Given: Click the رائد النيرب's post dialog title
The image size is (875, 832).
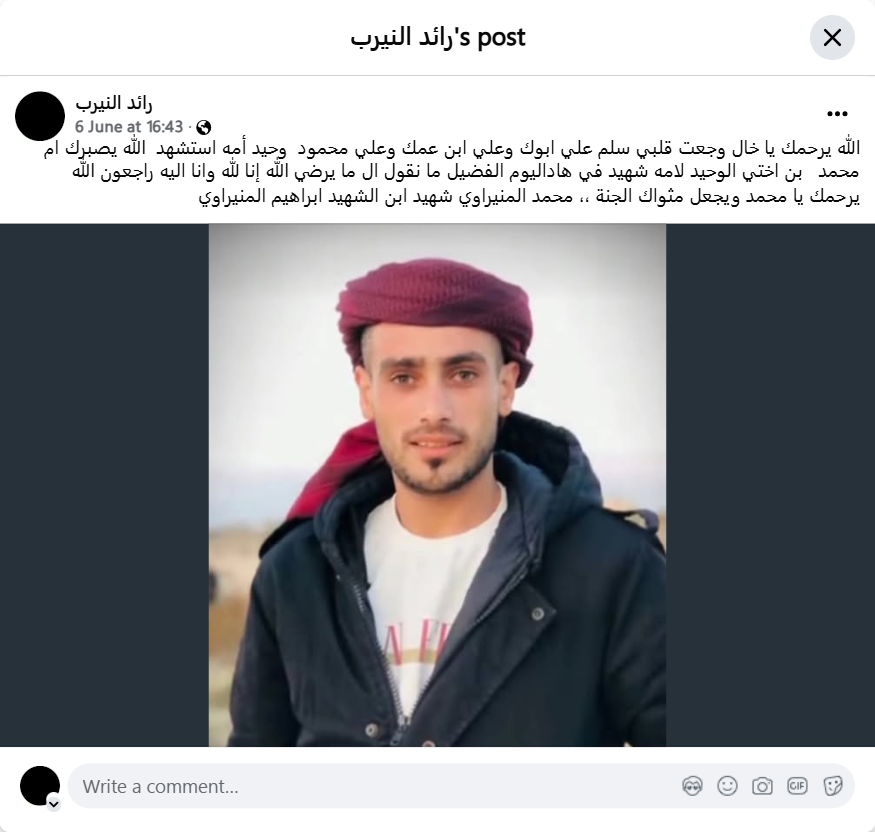Looking at the screenshot, I should point(438,37).
